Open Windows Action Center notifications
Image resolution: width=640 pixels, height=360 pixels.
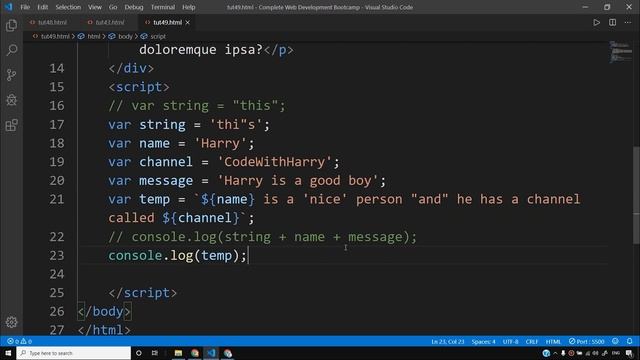[629, 353]
